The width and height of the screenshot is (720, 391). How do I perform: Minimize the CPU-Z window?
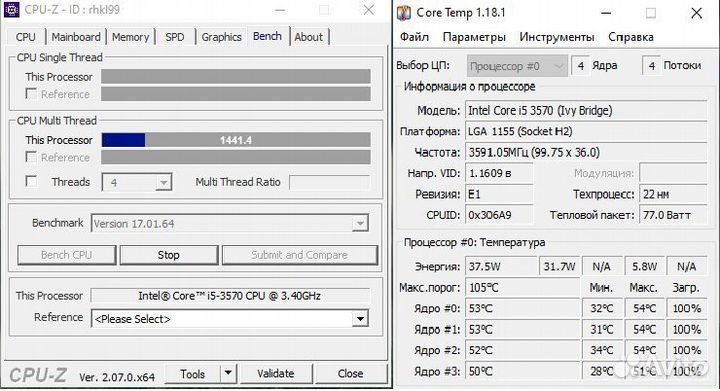pyautogui.click(x=280, y=10)
